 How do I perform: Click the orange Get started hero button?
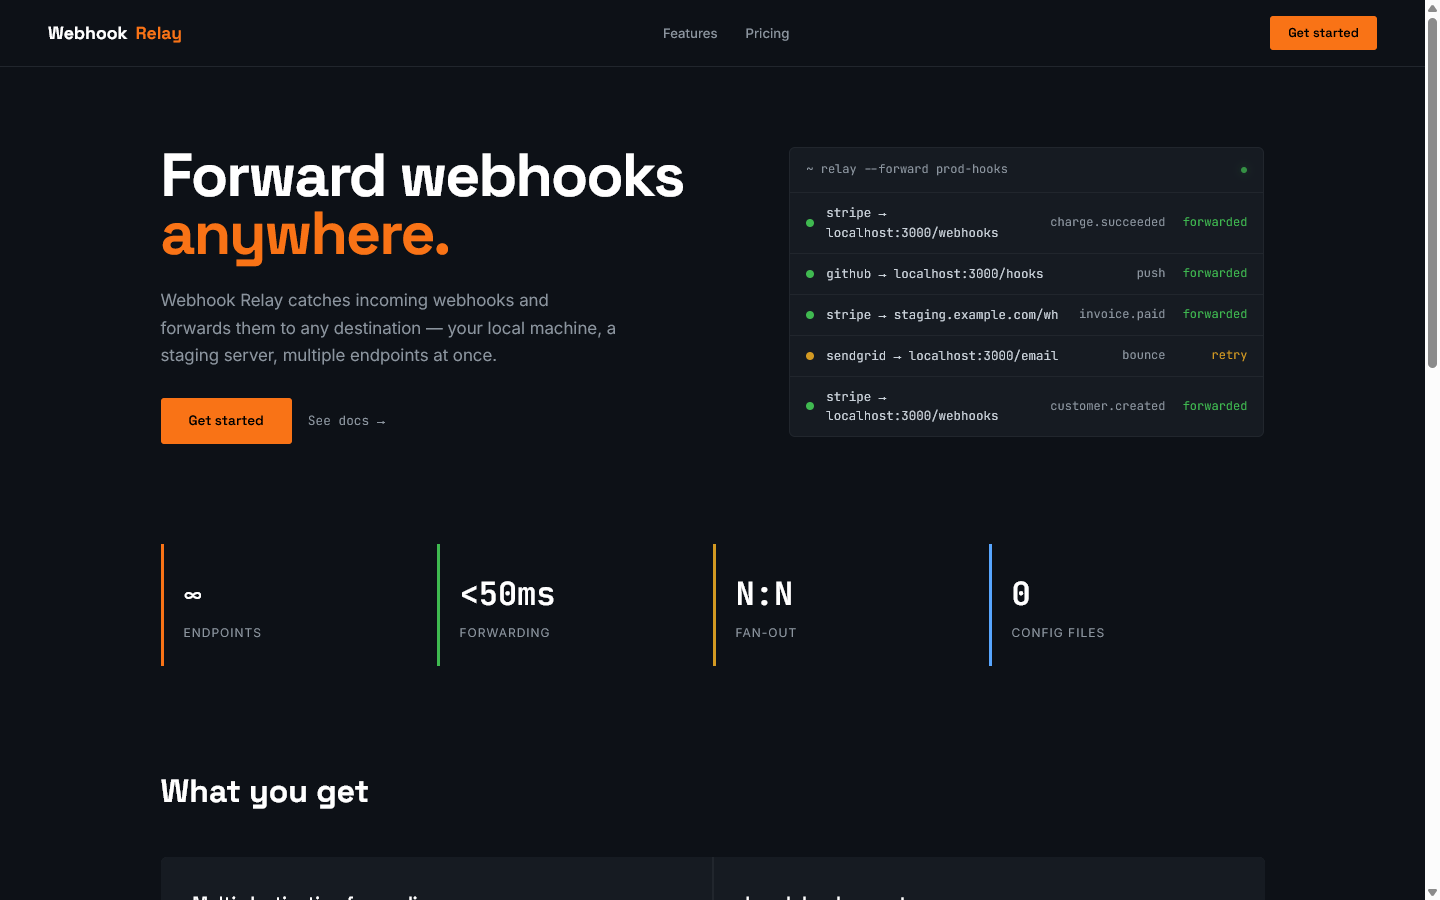coord(226,421)
